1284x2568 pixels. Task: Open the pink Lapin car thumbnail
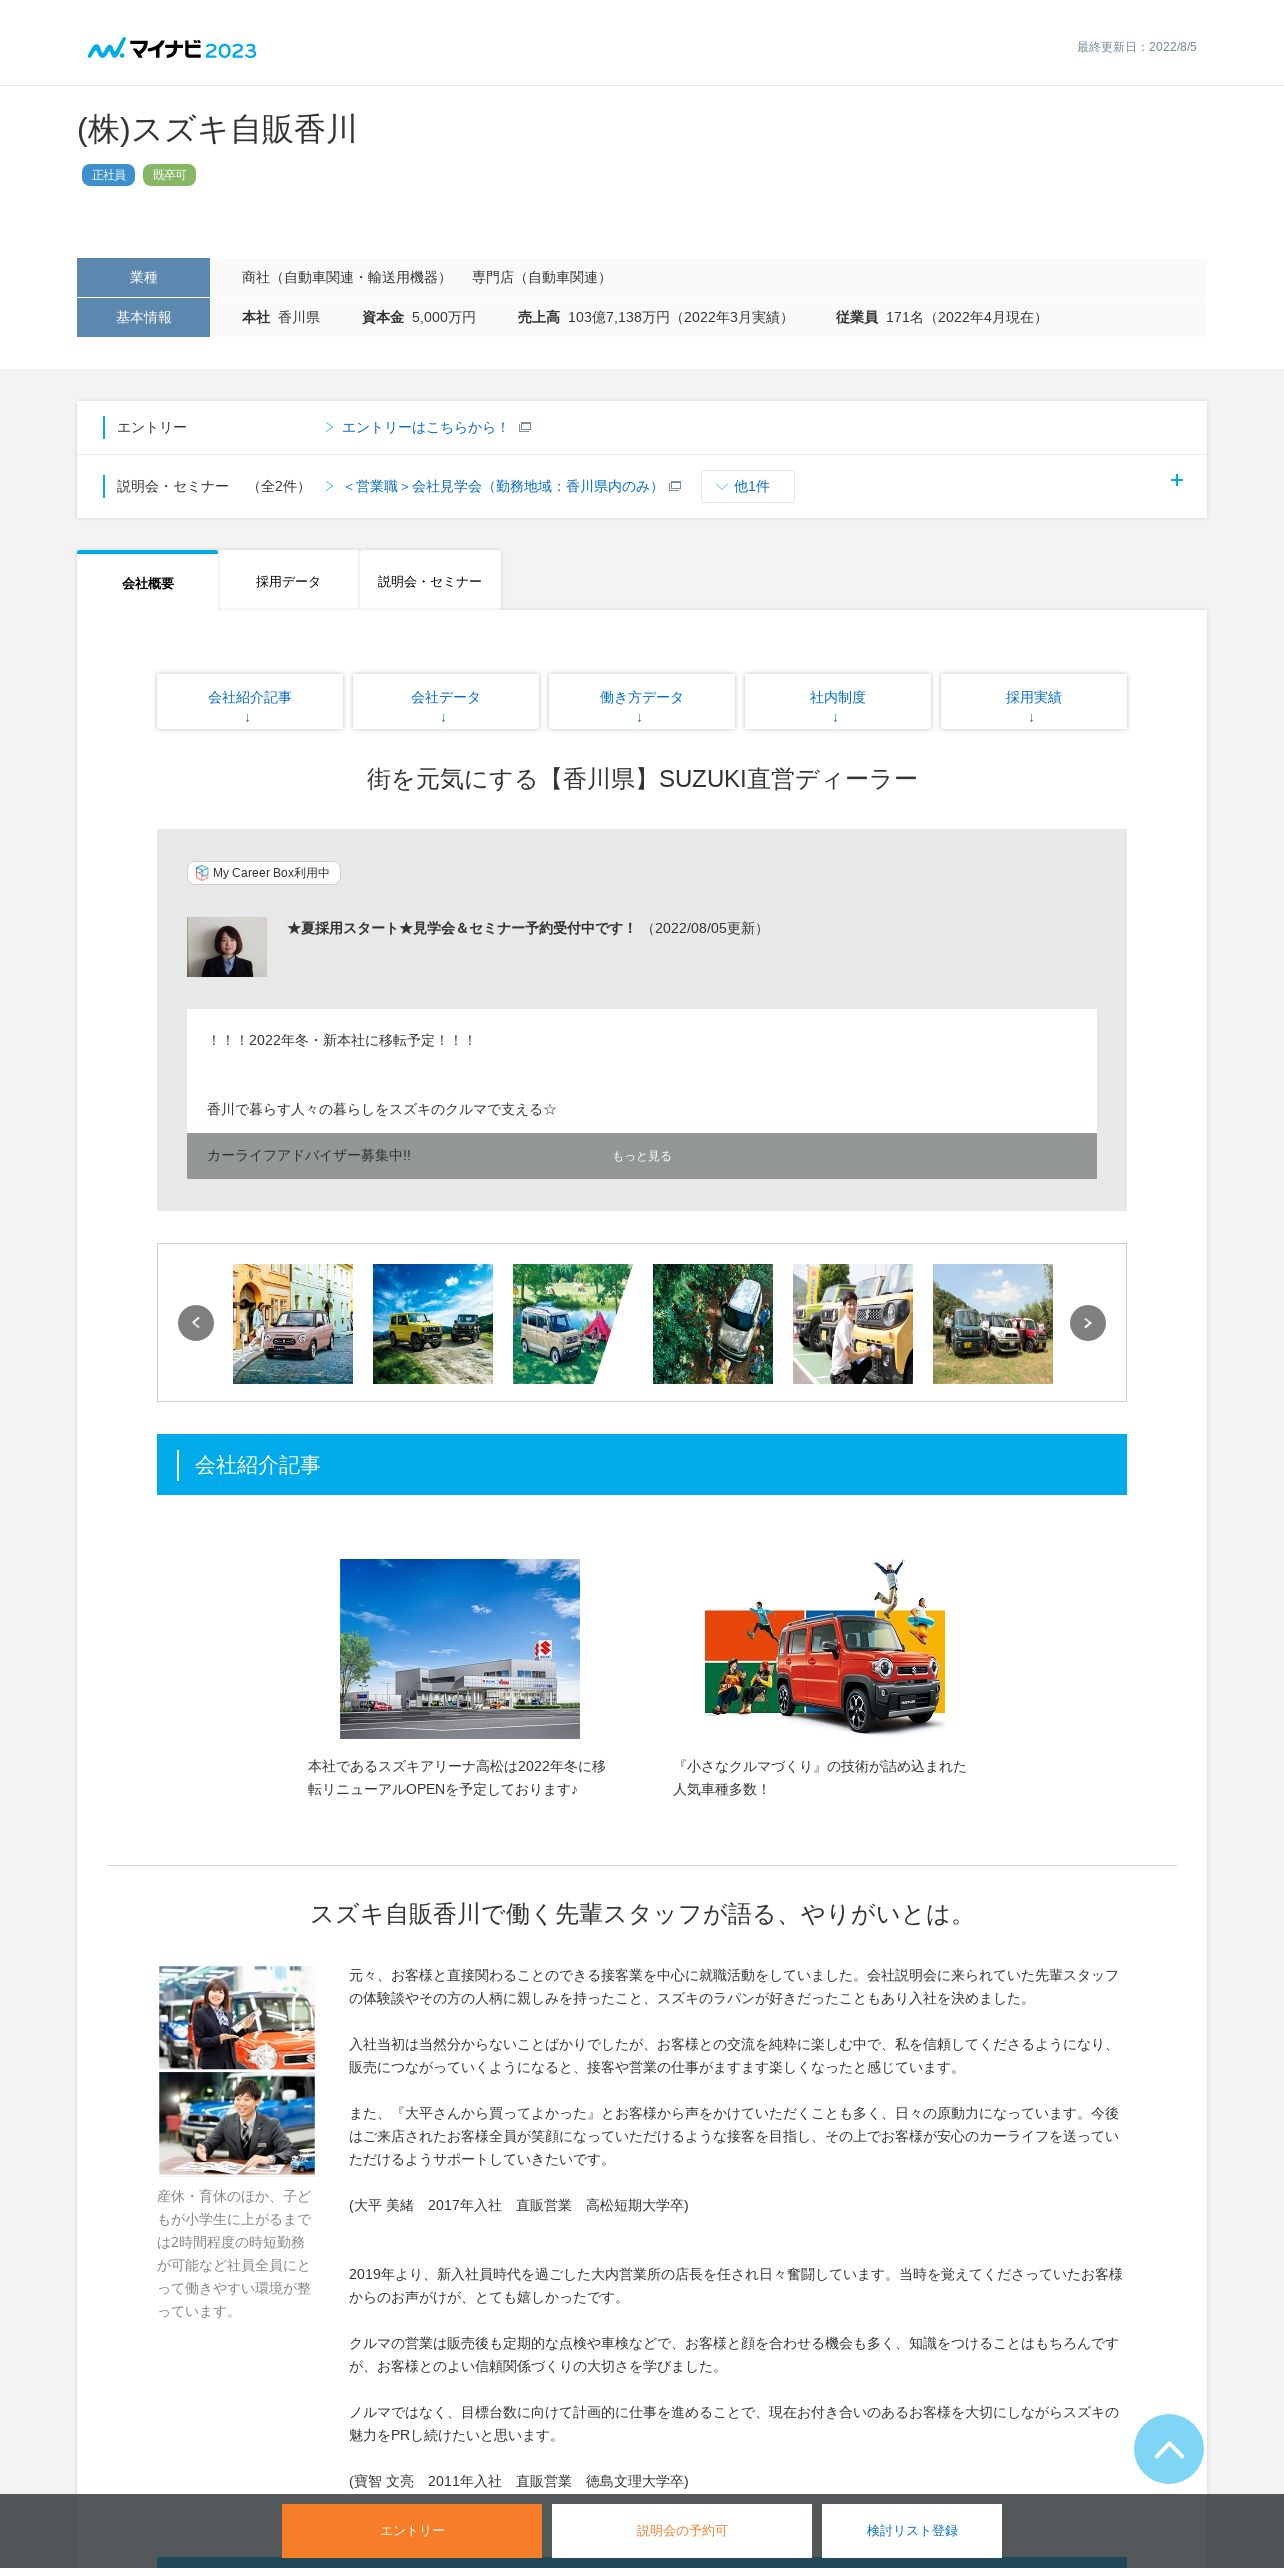pyautogui.click(x=293, y=1324)
